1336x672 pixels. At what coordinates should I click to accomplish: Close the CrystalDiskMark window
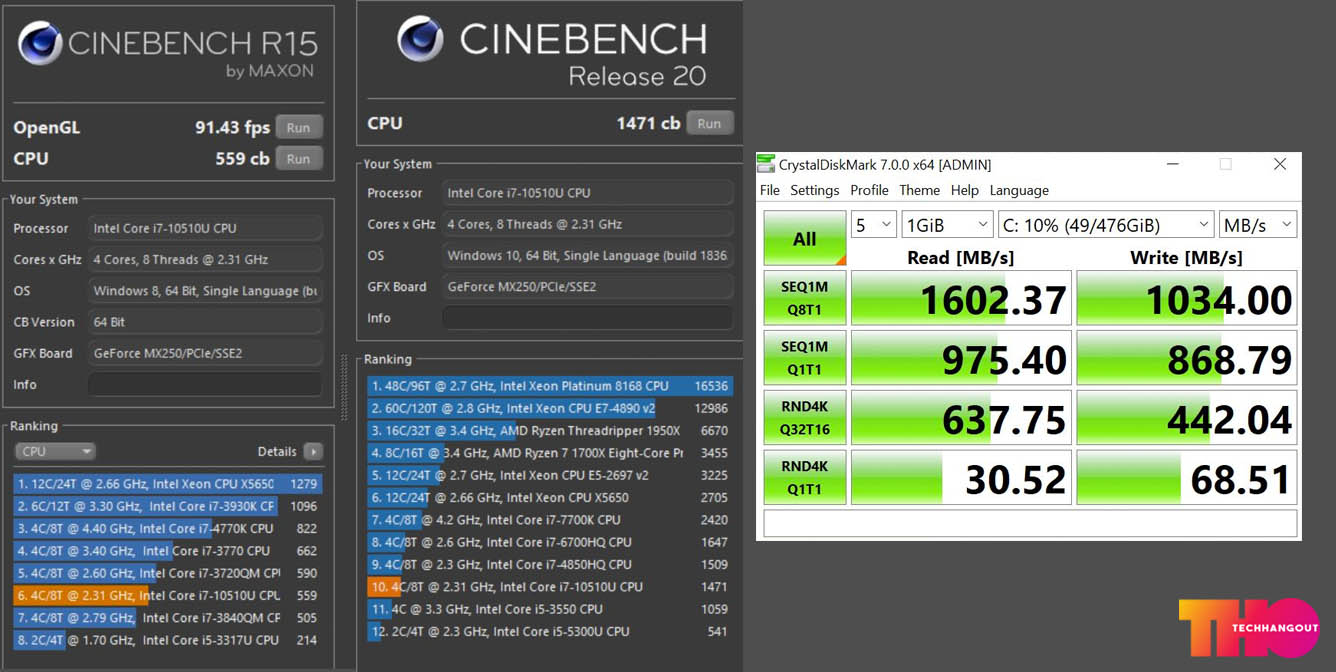click(x=1279, y=164)
